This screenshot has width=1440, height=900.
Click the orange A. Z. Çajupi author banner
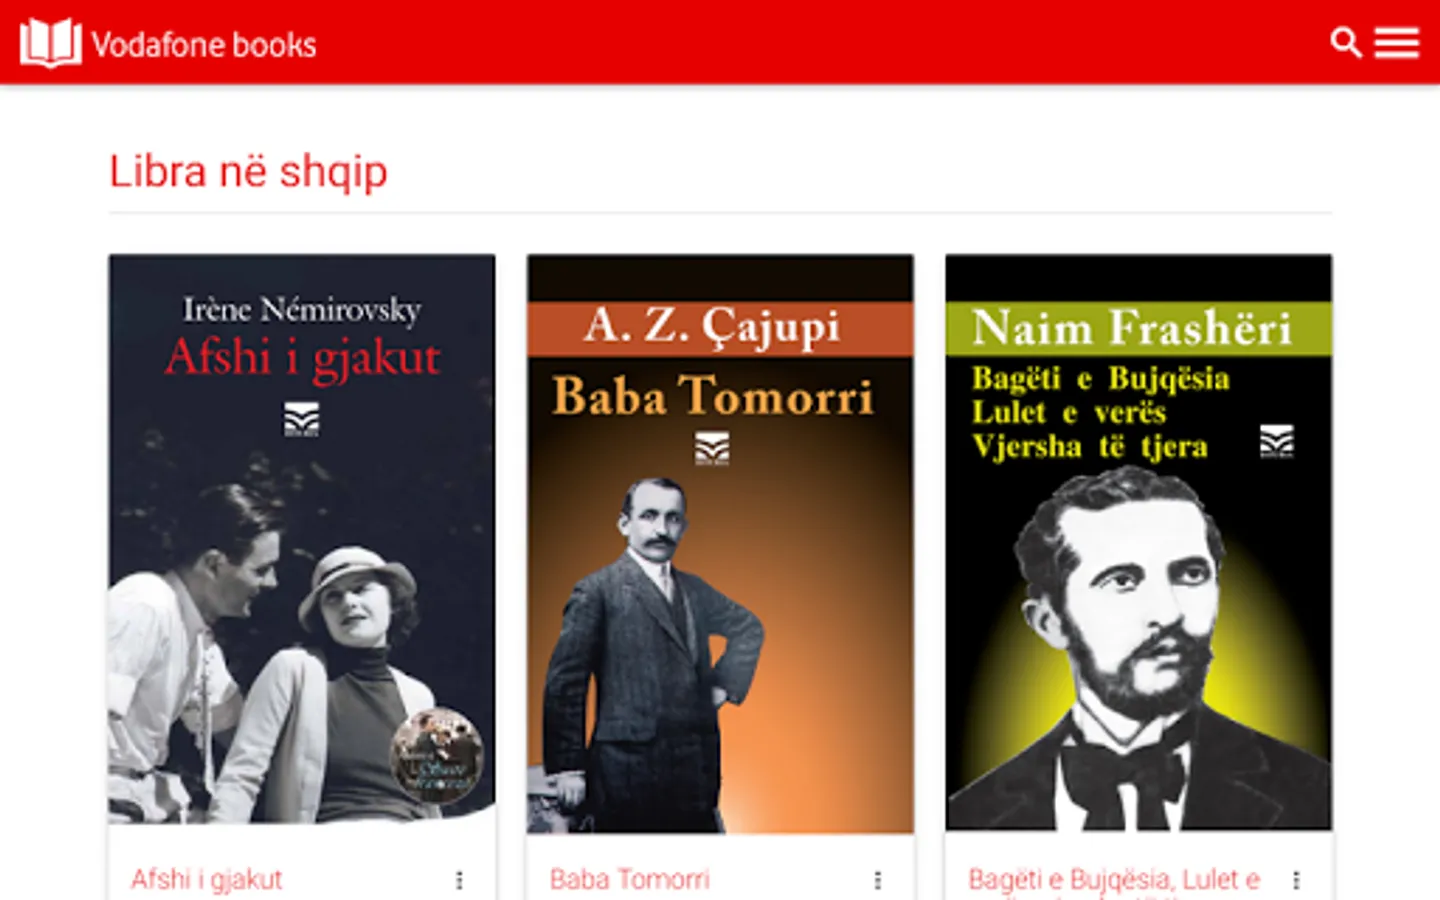point(720,329)
